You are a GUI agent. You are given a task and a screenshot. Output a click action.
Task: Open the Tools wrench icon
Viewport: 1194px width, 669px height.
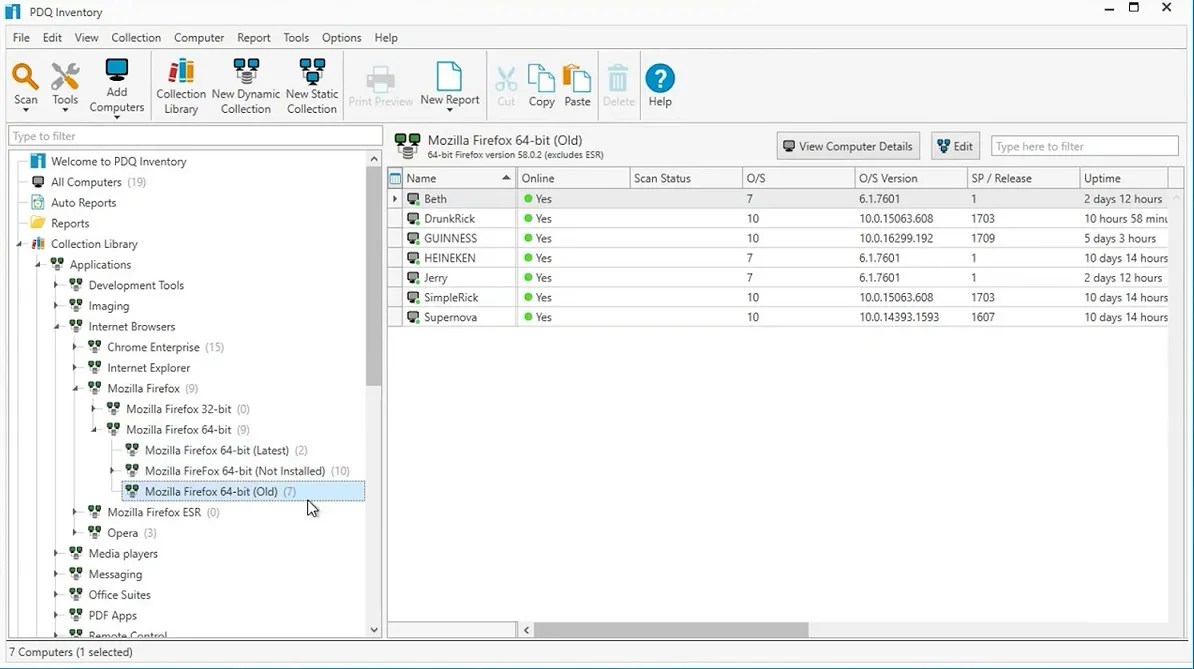coord(65,76)
